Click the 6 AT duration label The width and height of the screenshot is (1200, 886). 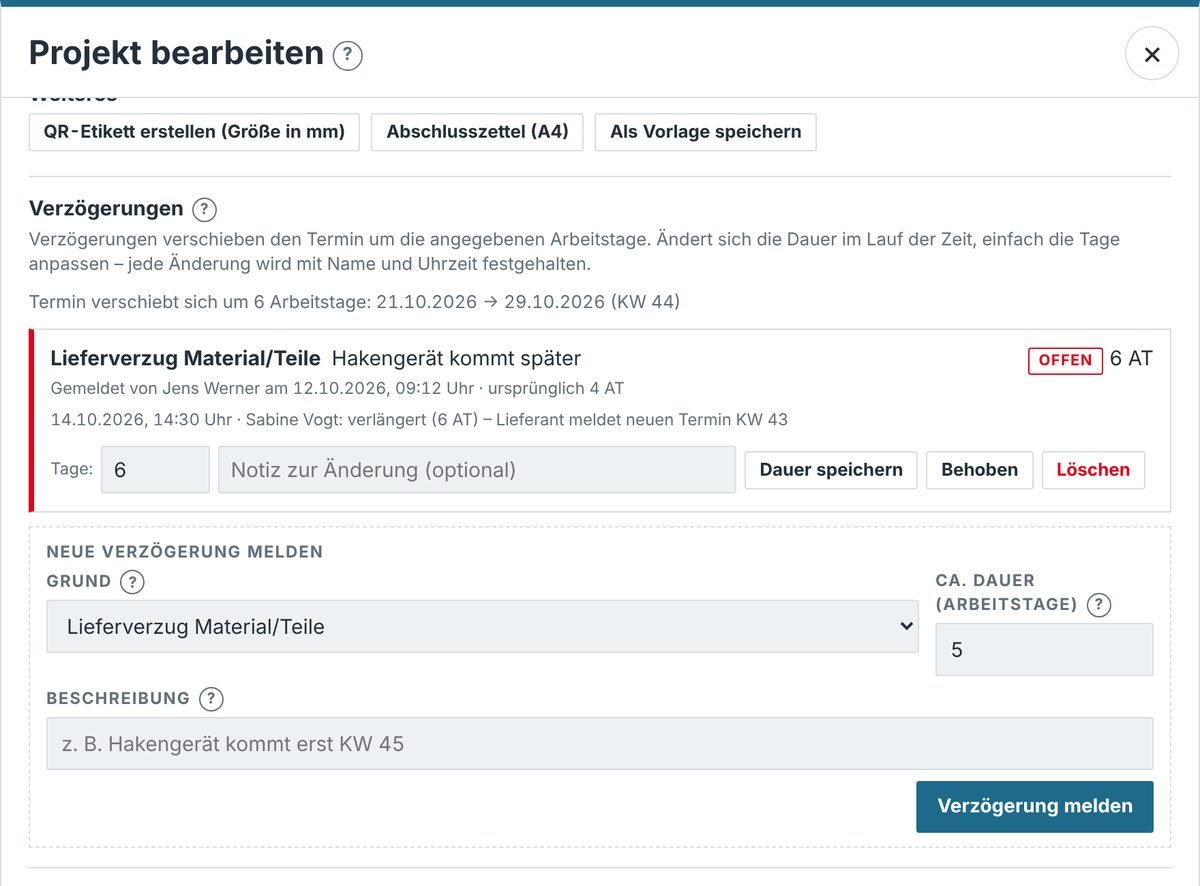(x=1131, y=359)
